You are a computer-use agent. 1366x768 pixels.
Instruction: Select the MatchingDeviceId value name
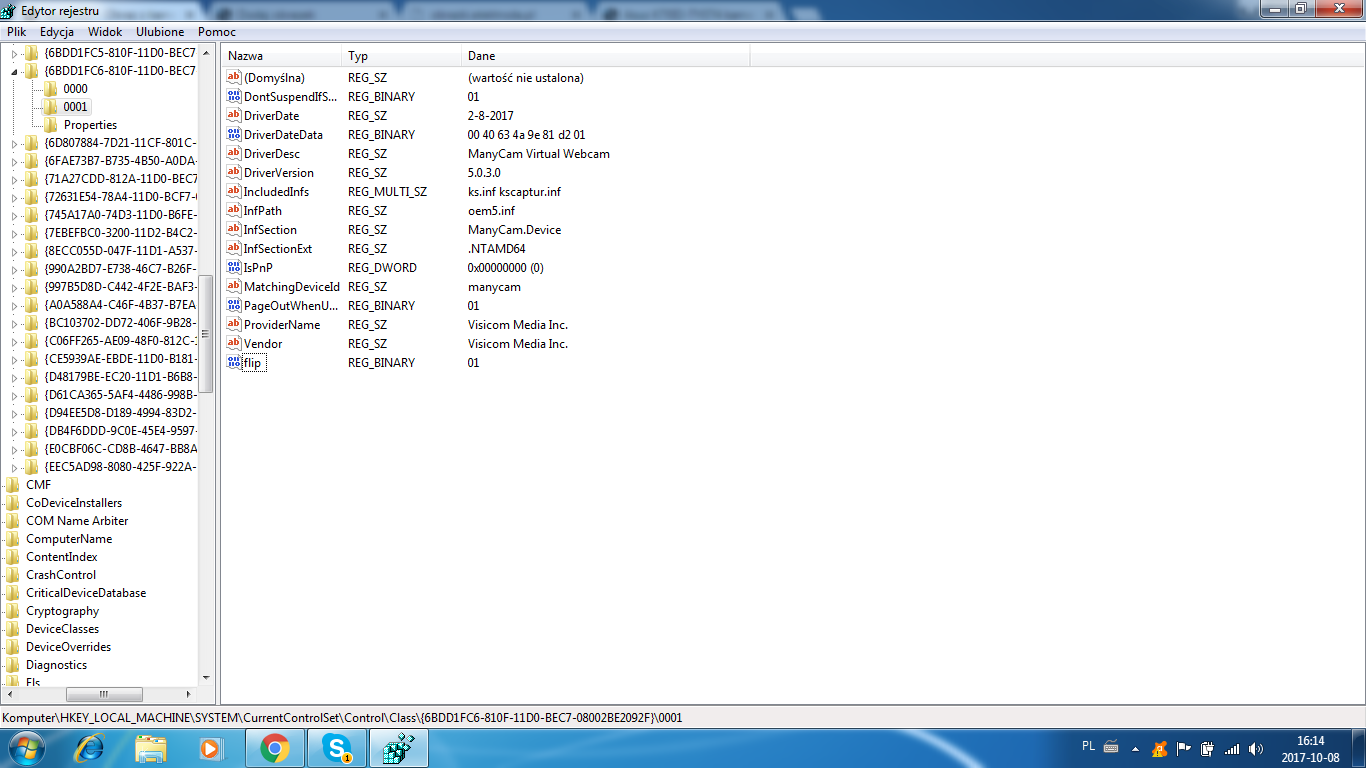[x=292, y=287]
